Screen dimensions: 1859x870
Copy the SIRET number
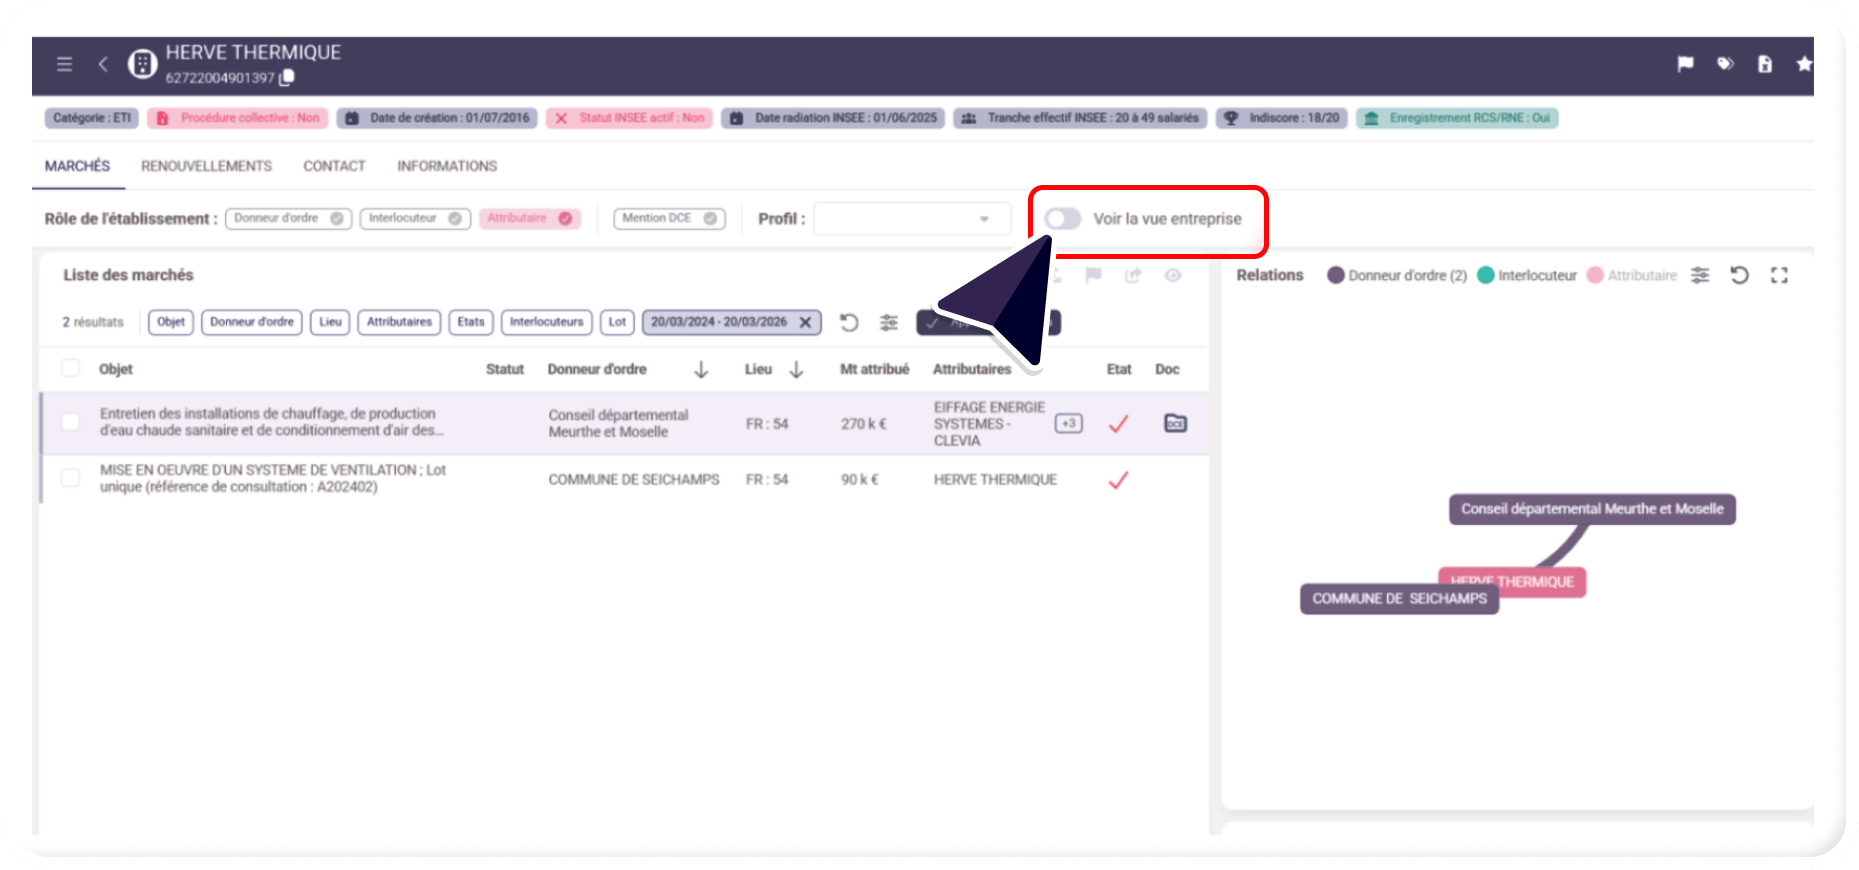click(x=287, y=78)
